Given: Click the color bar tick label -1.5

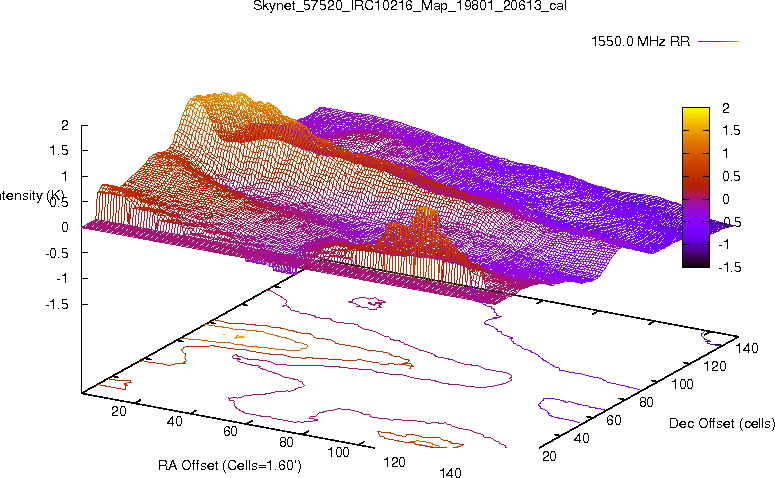Looking at the screenshot, I should click(730, 267).
